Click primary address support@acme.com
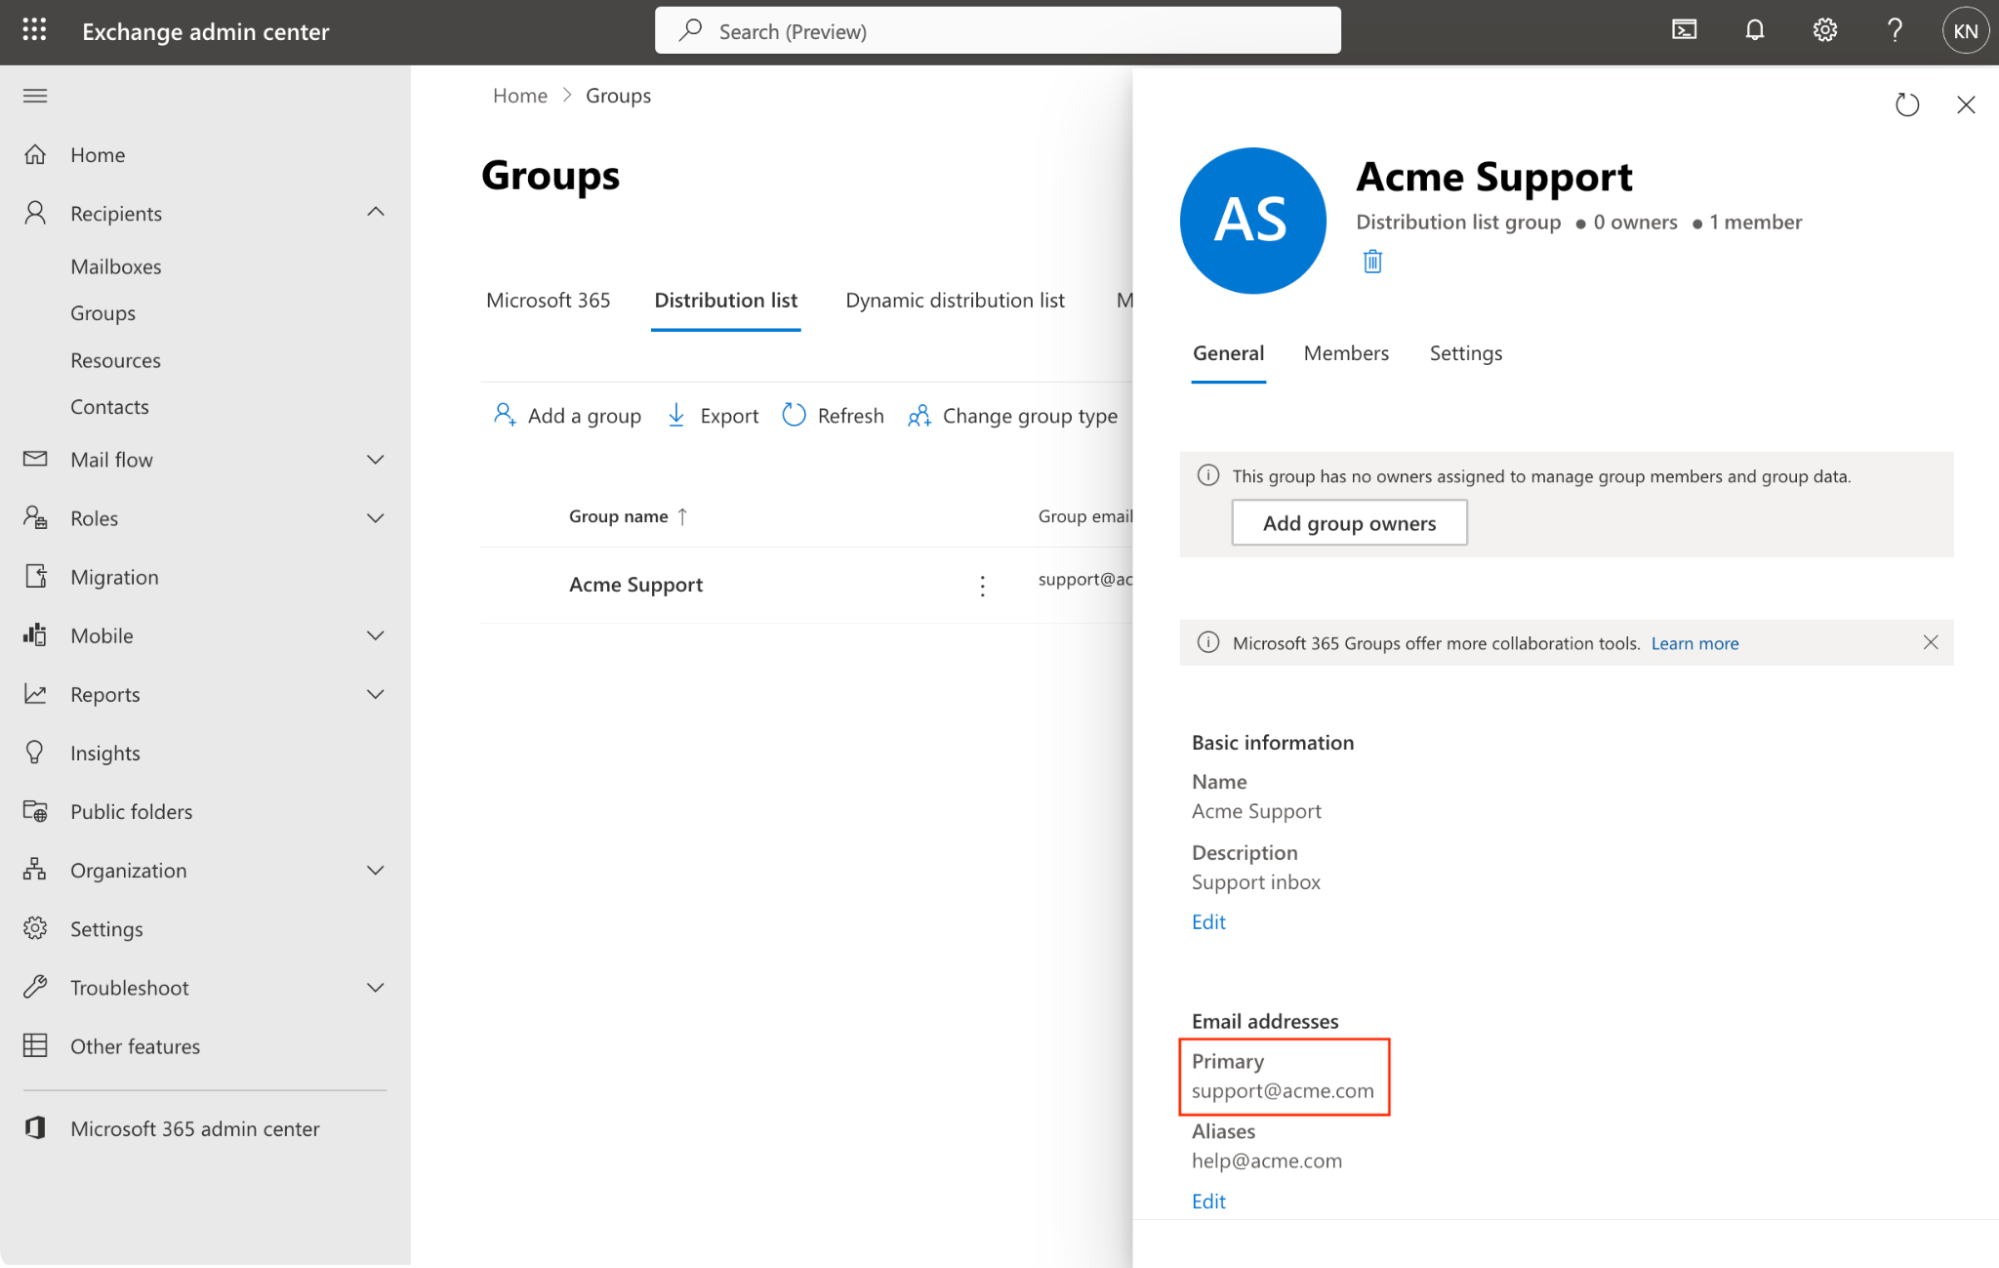 point(1282,1091)
